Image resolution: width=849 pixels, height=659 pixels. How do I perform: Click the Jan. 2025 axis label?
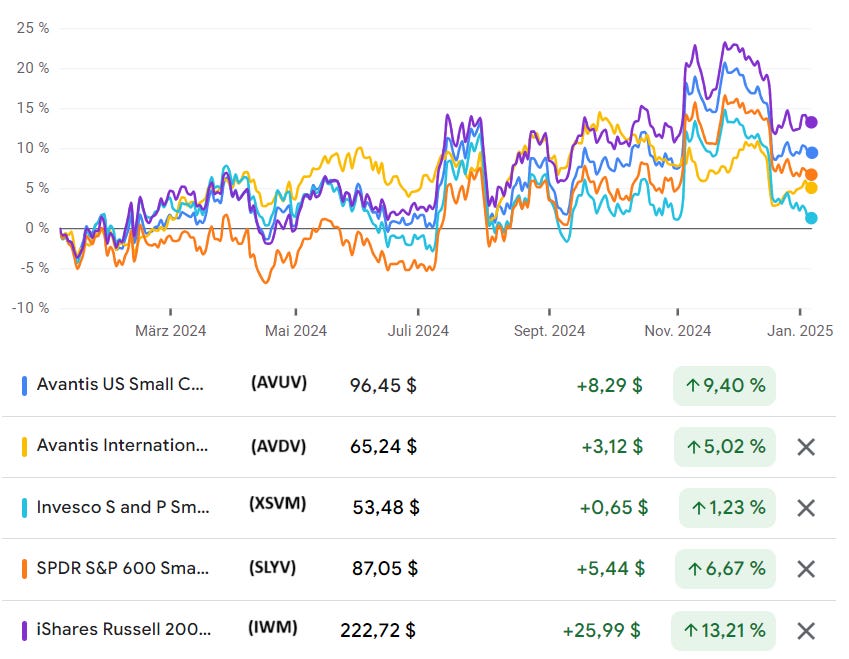[x=800, y=331]
